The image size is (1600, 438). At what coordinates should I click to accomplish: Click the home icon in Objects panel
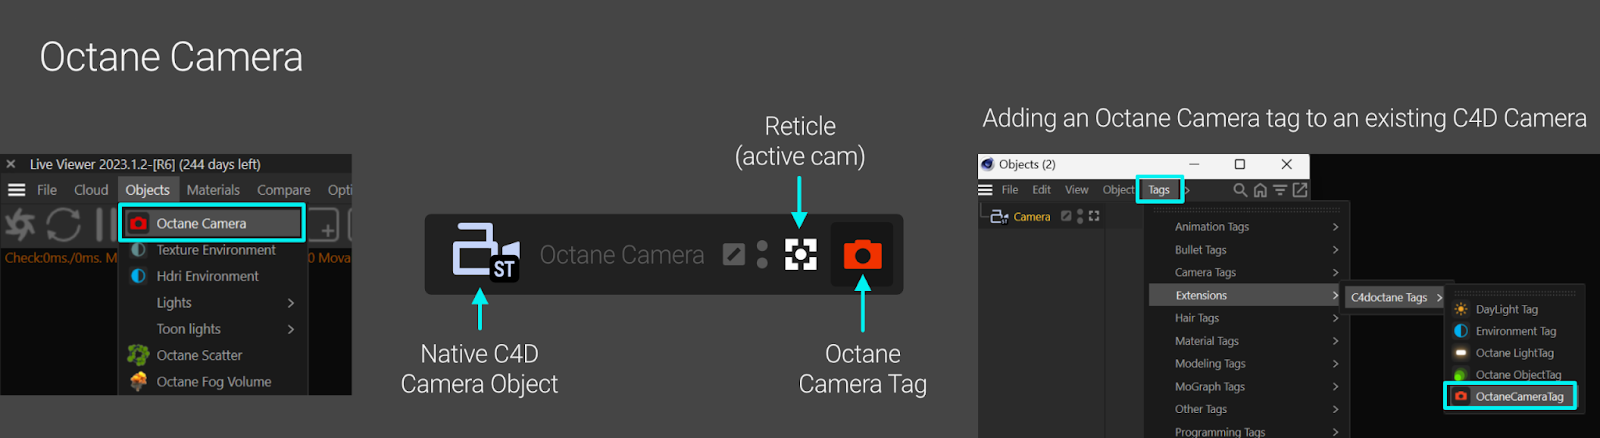click(x=1260, y=190)
